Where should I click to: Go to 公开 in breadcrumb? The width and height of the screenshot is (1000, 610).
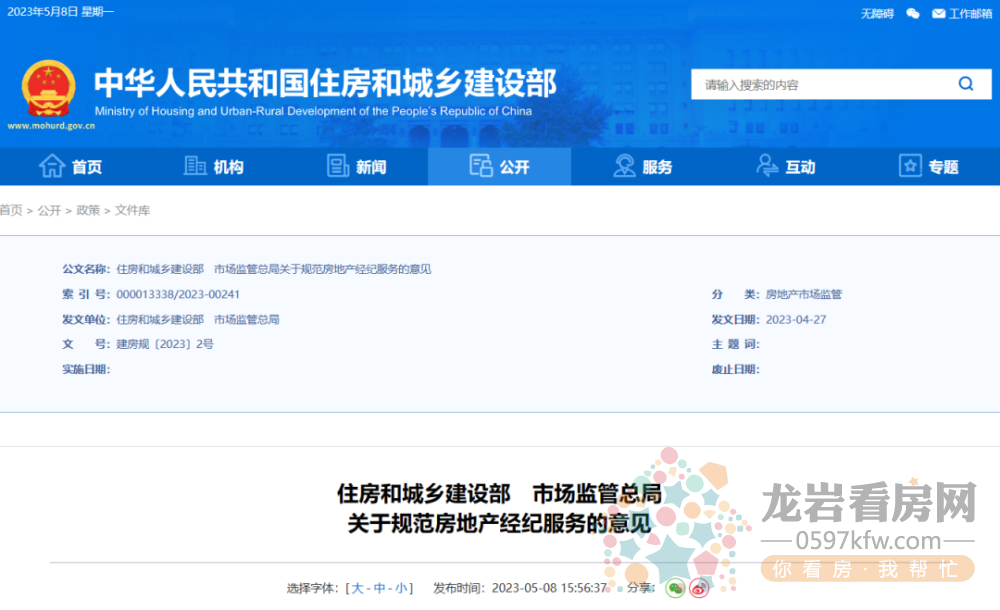pos(49,210)
